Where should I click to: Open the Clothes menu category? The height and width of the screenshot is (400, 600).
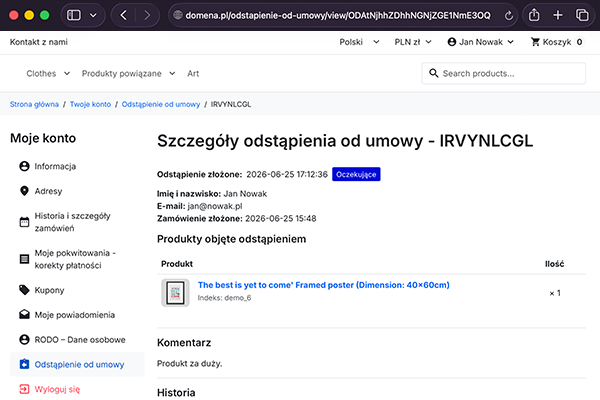point(41,73)
